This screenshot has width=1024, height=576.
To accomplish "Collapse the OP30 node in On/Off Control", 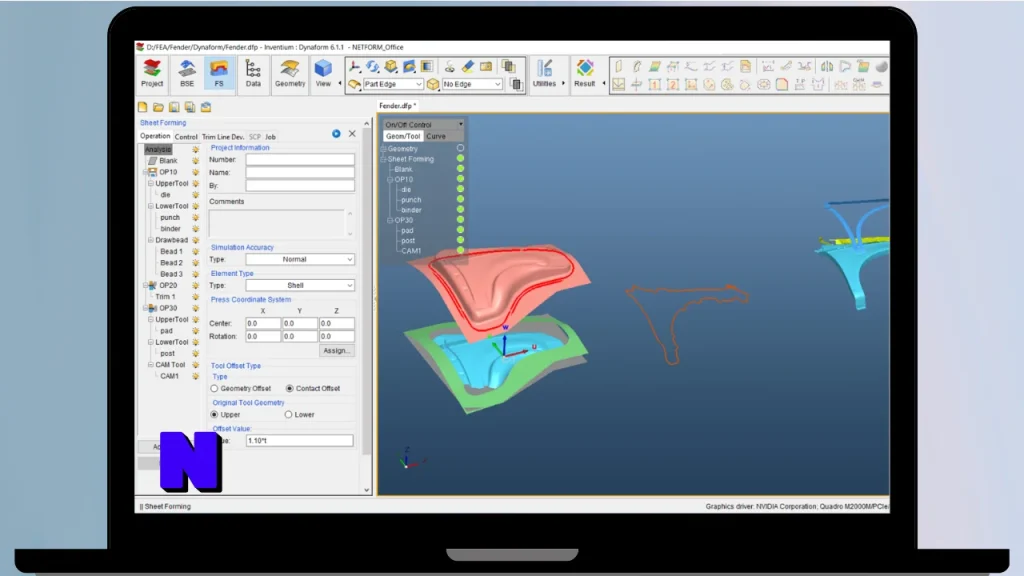I will (x=390, y=220).
